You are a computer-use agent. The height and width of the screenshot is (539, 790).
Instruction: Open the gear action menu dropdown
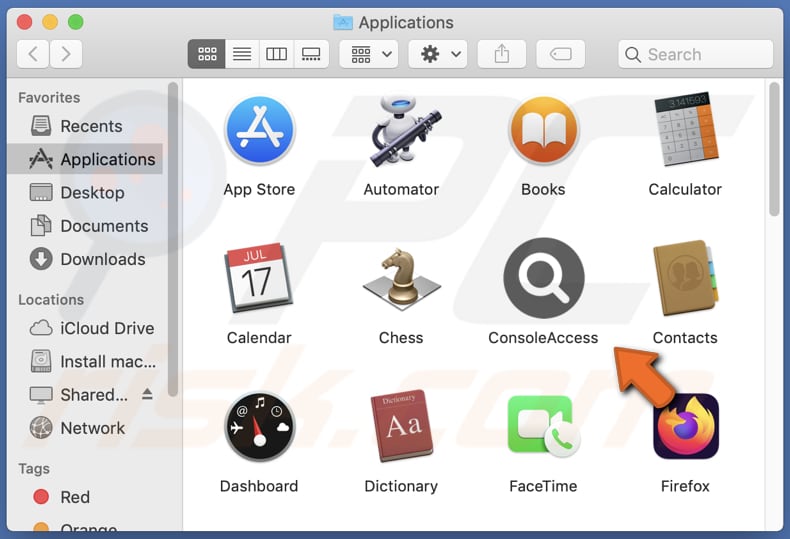438,54
